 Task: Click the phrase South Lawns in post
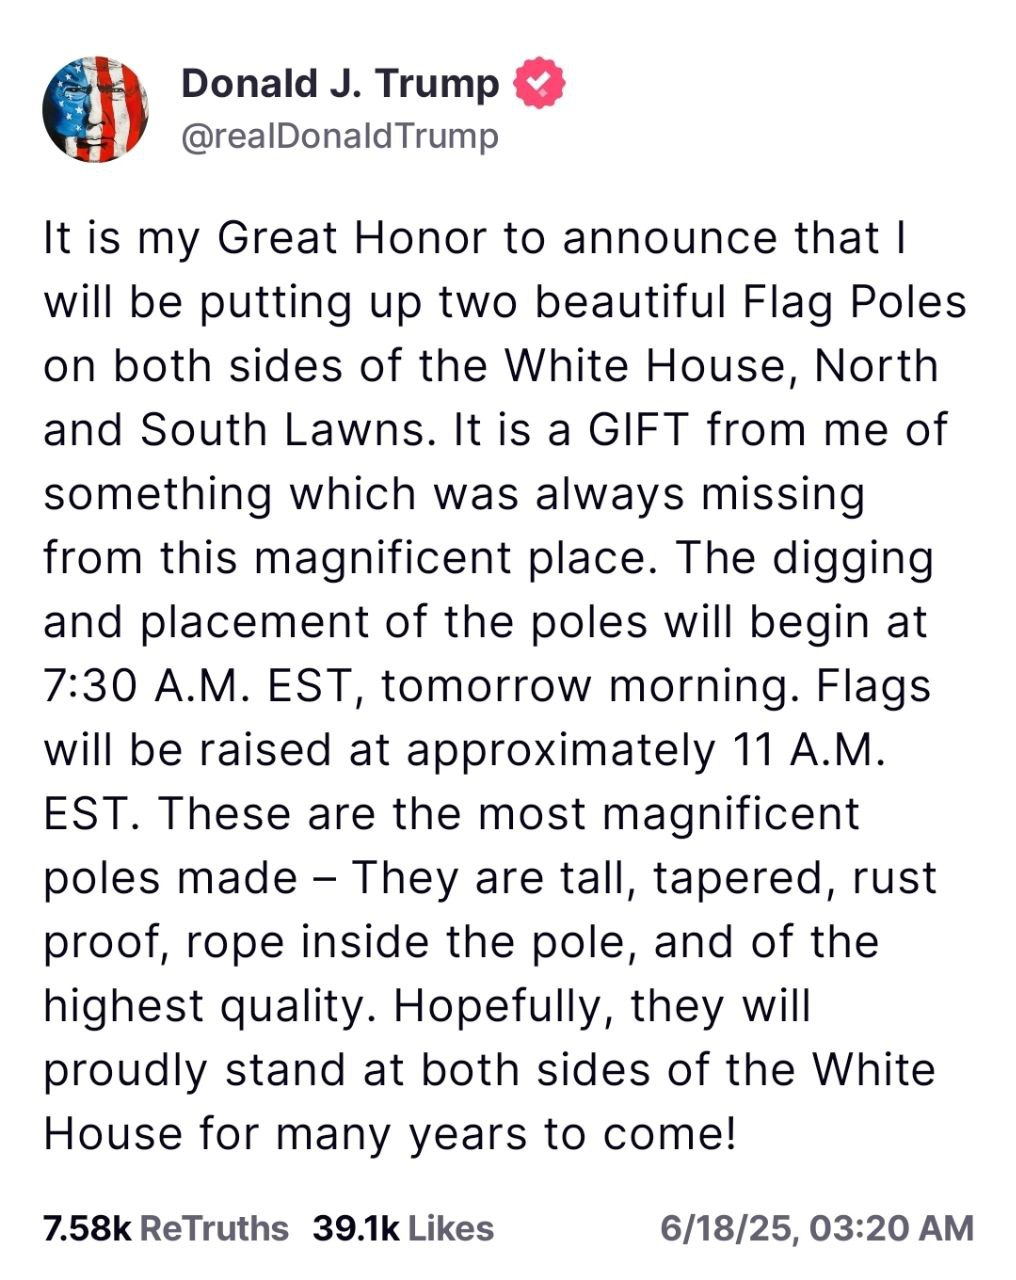[x=289, y=430]
